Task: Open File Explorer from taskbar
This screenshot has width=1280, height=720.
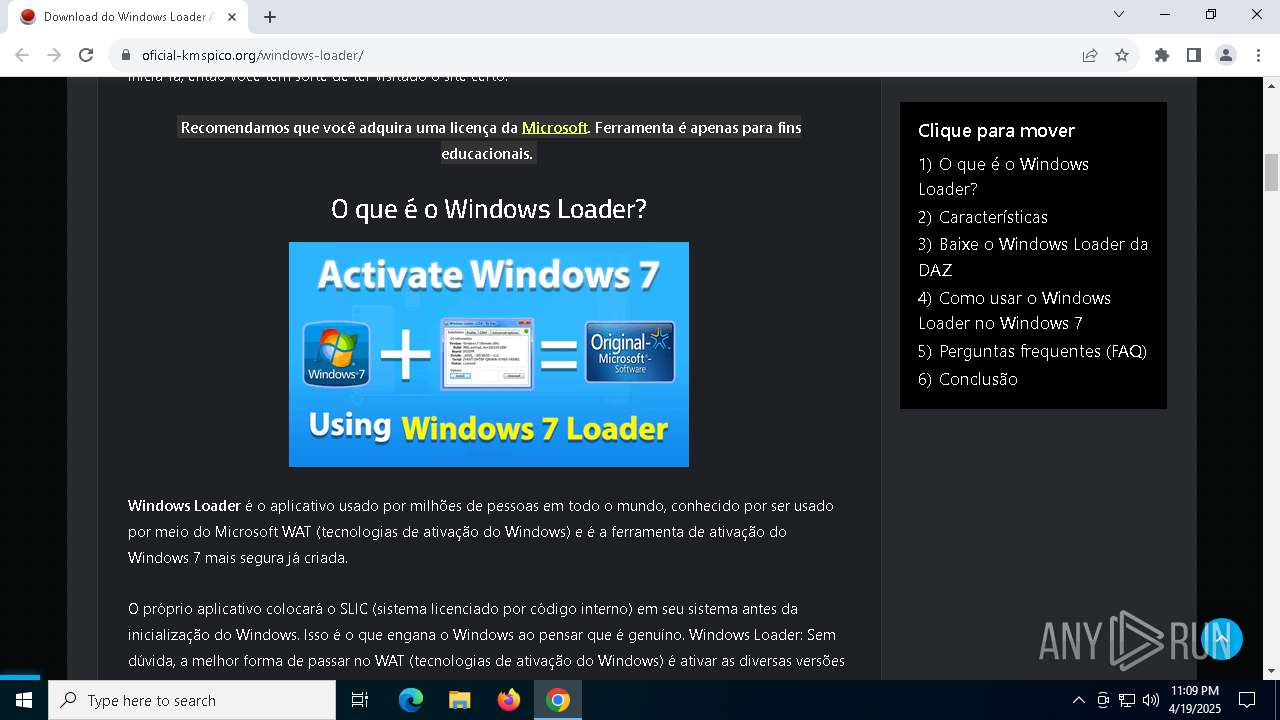Action: point(459,700)
